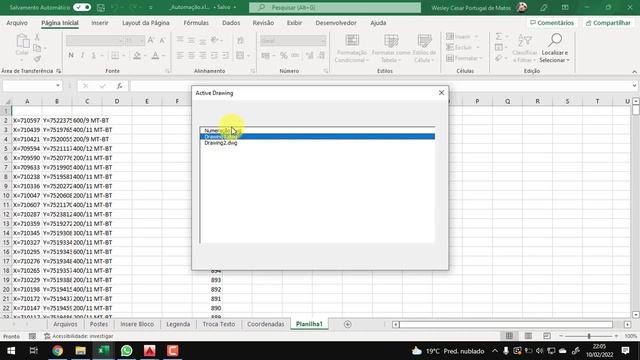Image resolution: width=640 pixels, height=360 pixels.
Task: Click the Compartilhar button
Action: point(608,23)
